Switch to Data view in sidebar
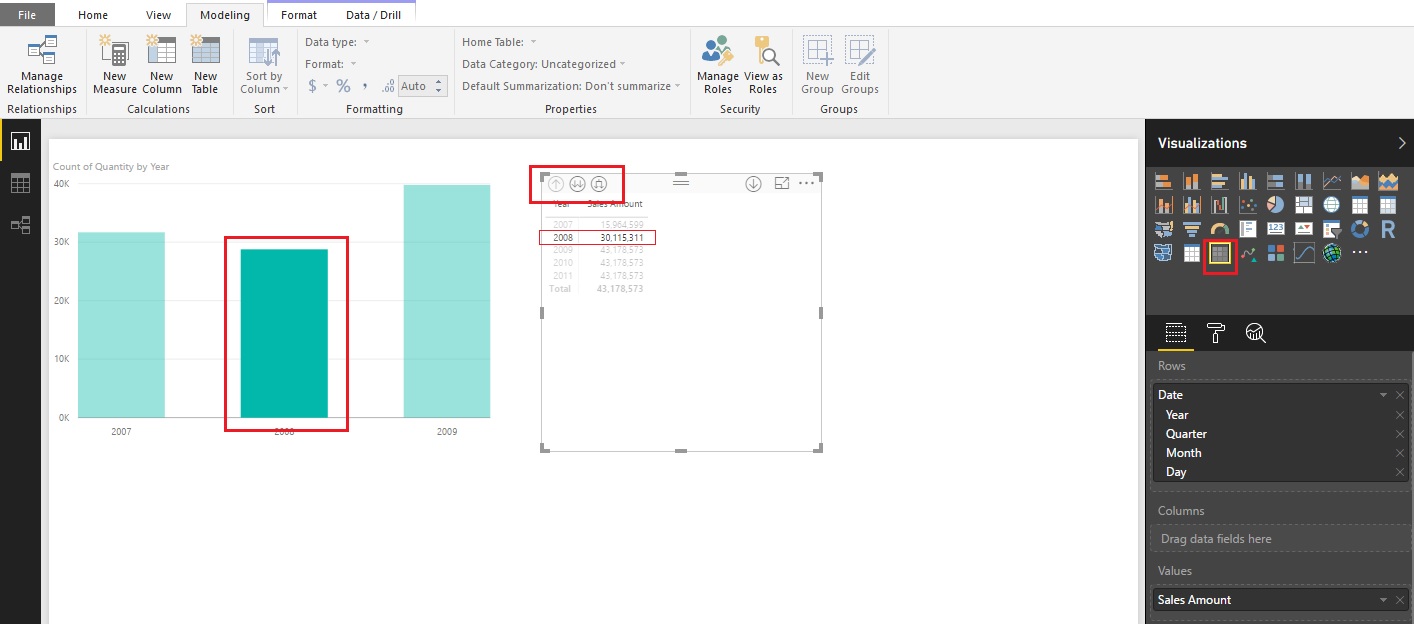Image resolution: width=1414 pixels, height=624 pixels. pyautogui.click(x=20, y=183)
